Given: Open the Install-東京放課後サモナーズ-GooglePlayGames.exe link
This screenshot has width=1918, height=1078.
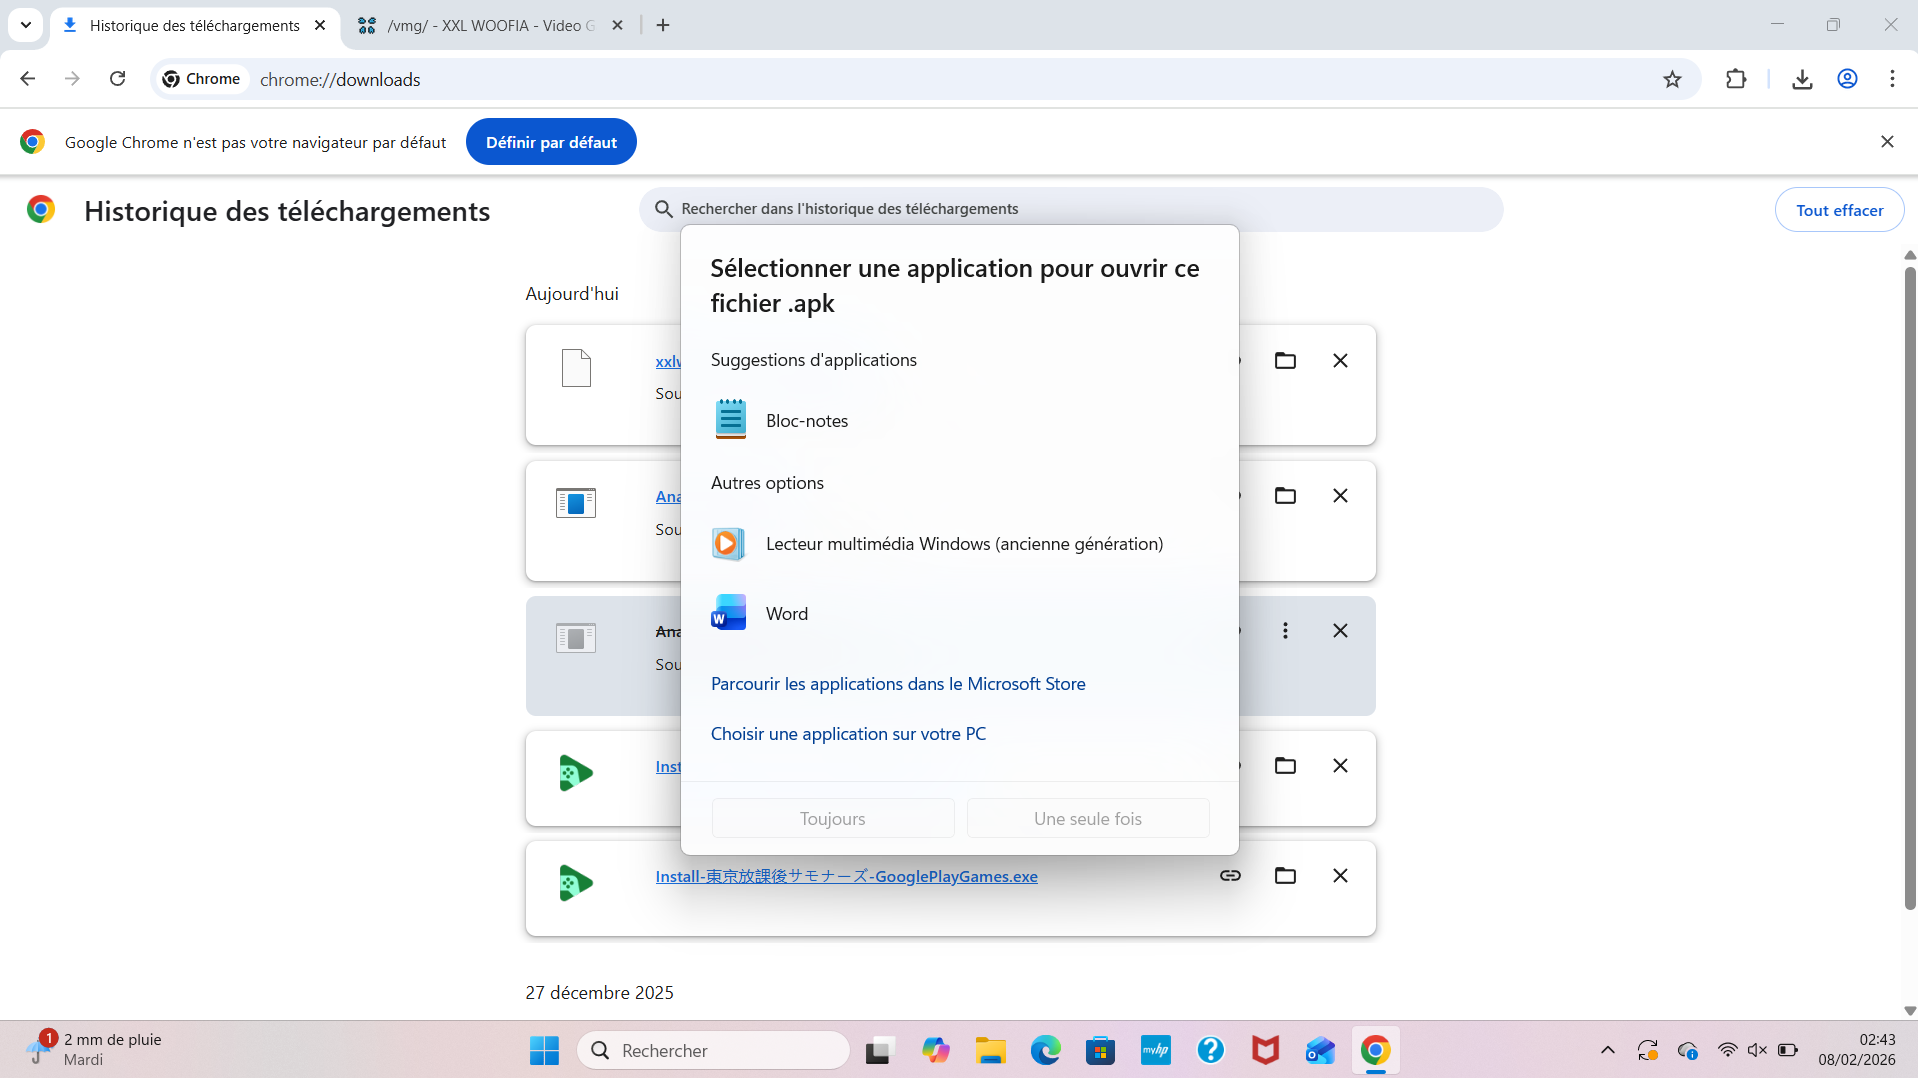Looking at the screenshot, I should click(x=846, y=876).
